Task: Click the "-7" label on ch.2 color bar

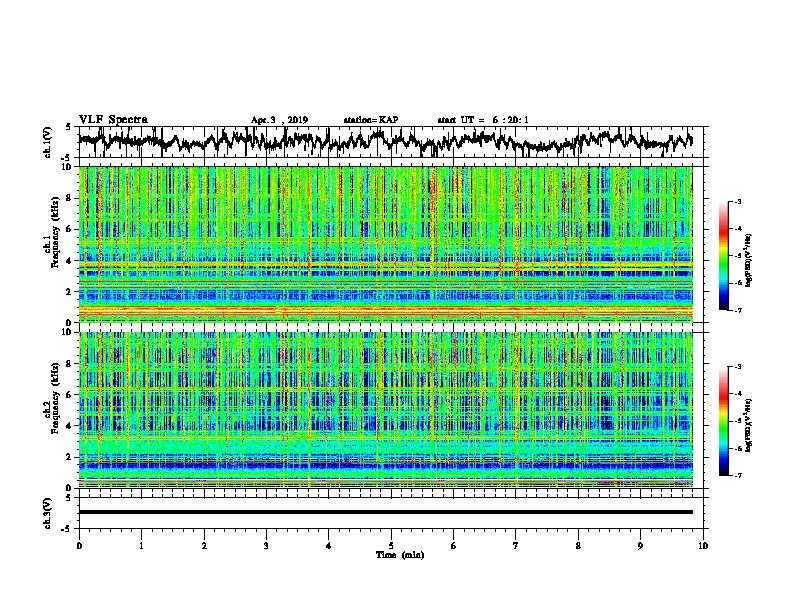Action: point(737,475)
